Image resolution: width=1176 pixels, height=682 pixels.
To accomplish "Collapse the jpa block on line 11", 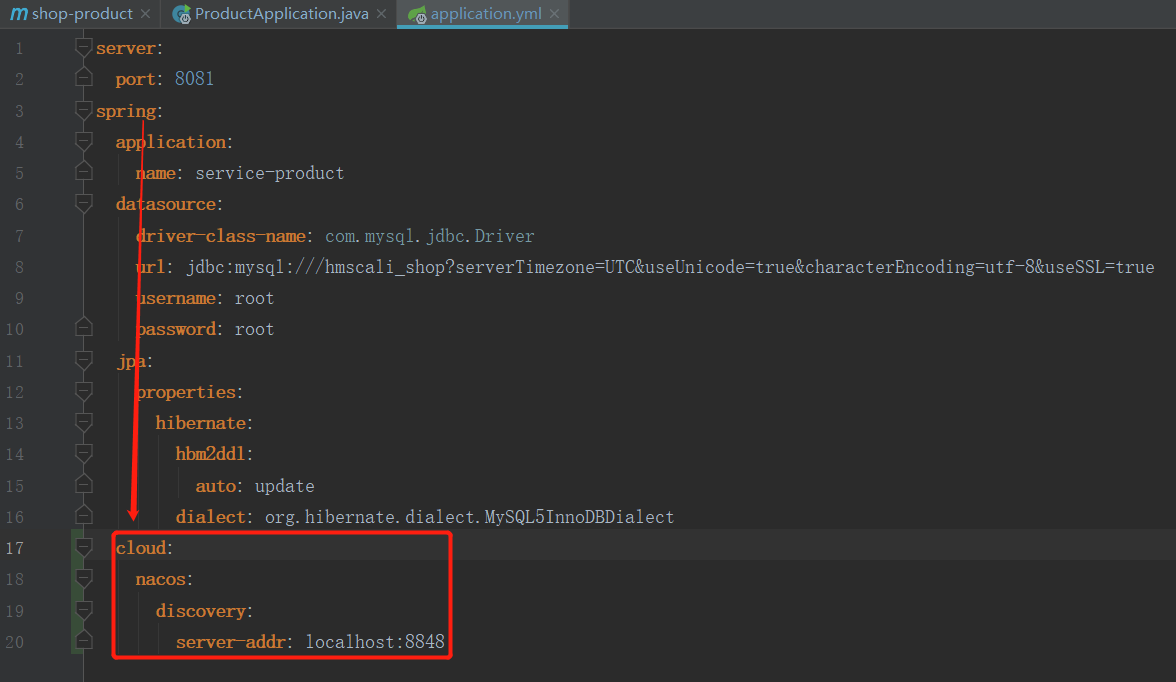I will 83,361.
